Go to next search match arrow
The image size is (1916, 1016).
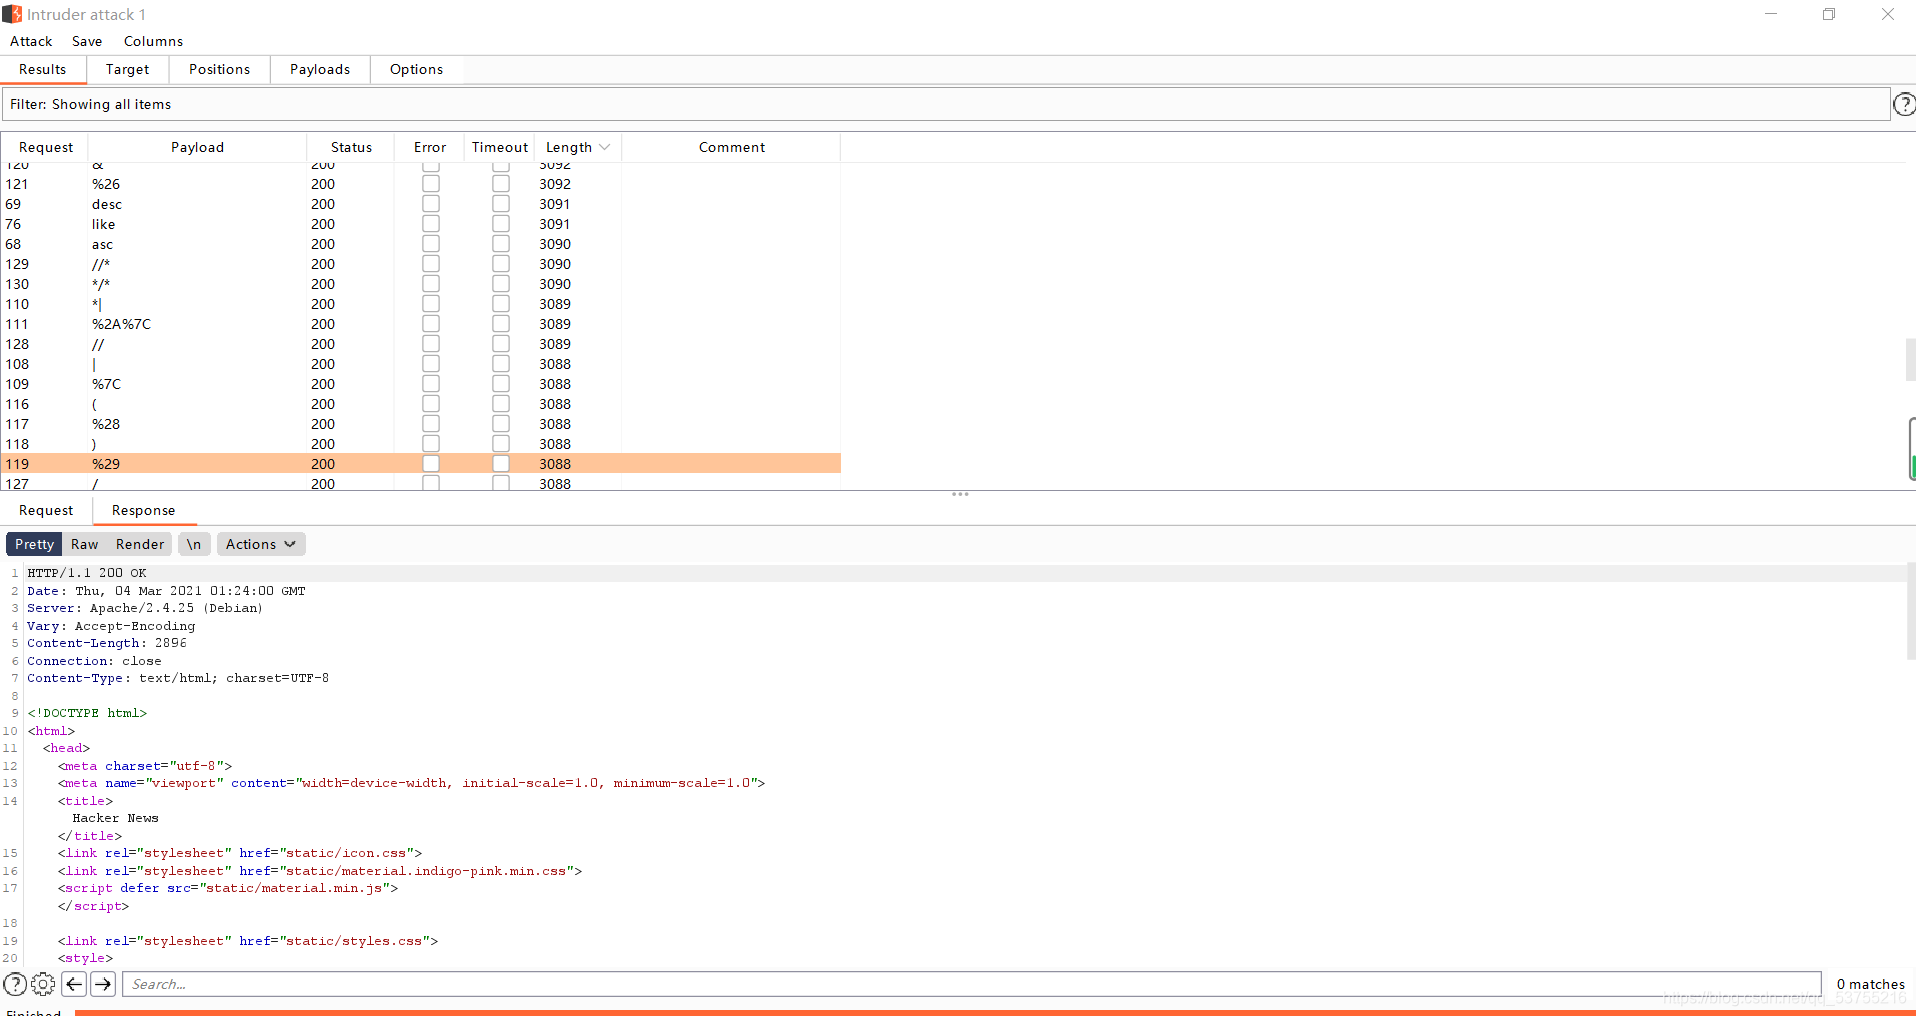103,984
